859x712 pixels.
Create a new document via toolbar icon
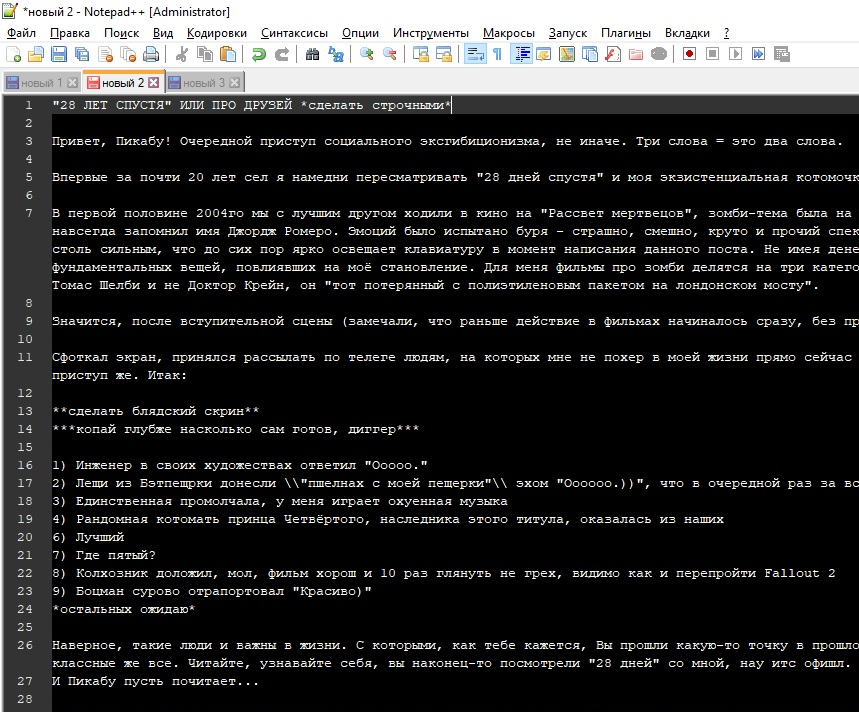pyautogui.click(x=13, y=54)
